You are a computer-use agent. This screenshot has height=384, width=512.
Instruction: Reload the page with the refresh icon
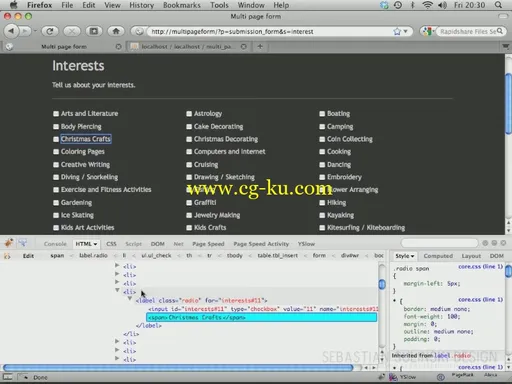tap(50, 31)
